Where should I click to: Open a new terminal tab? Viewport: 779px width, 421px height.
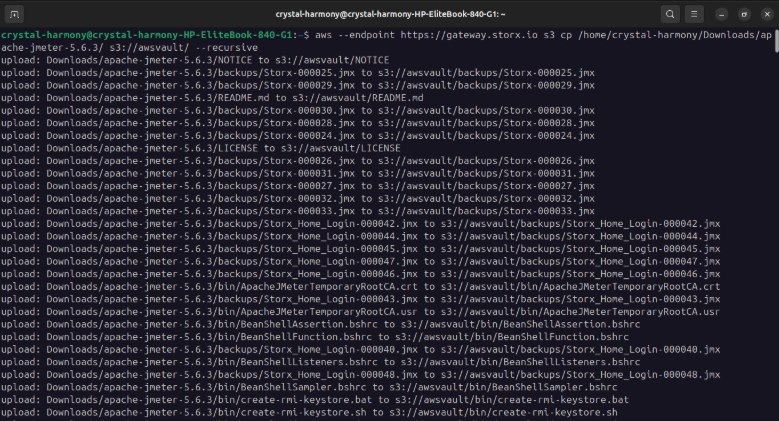click(x=14, y=14)
